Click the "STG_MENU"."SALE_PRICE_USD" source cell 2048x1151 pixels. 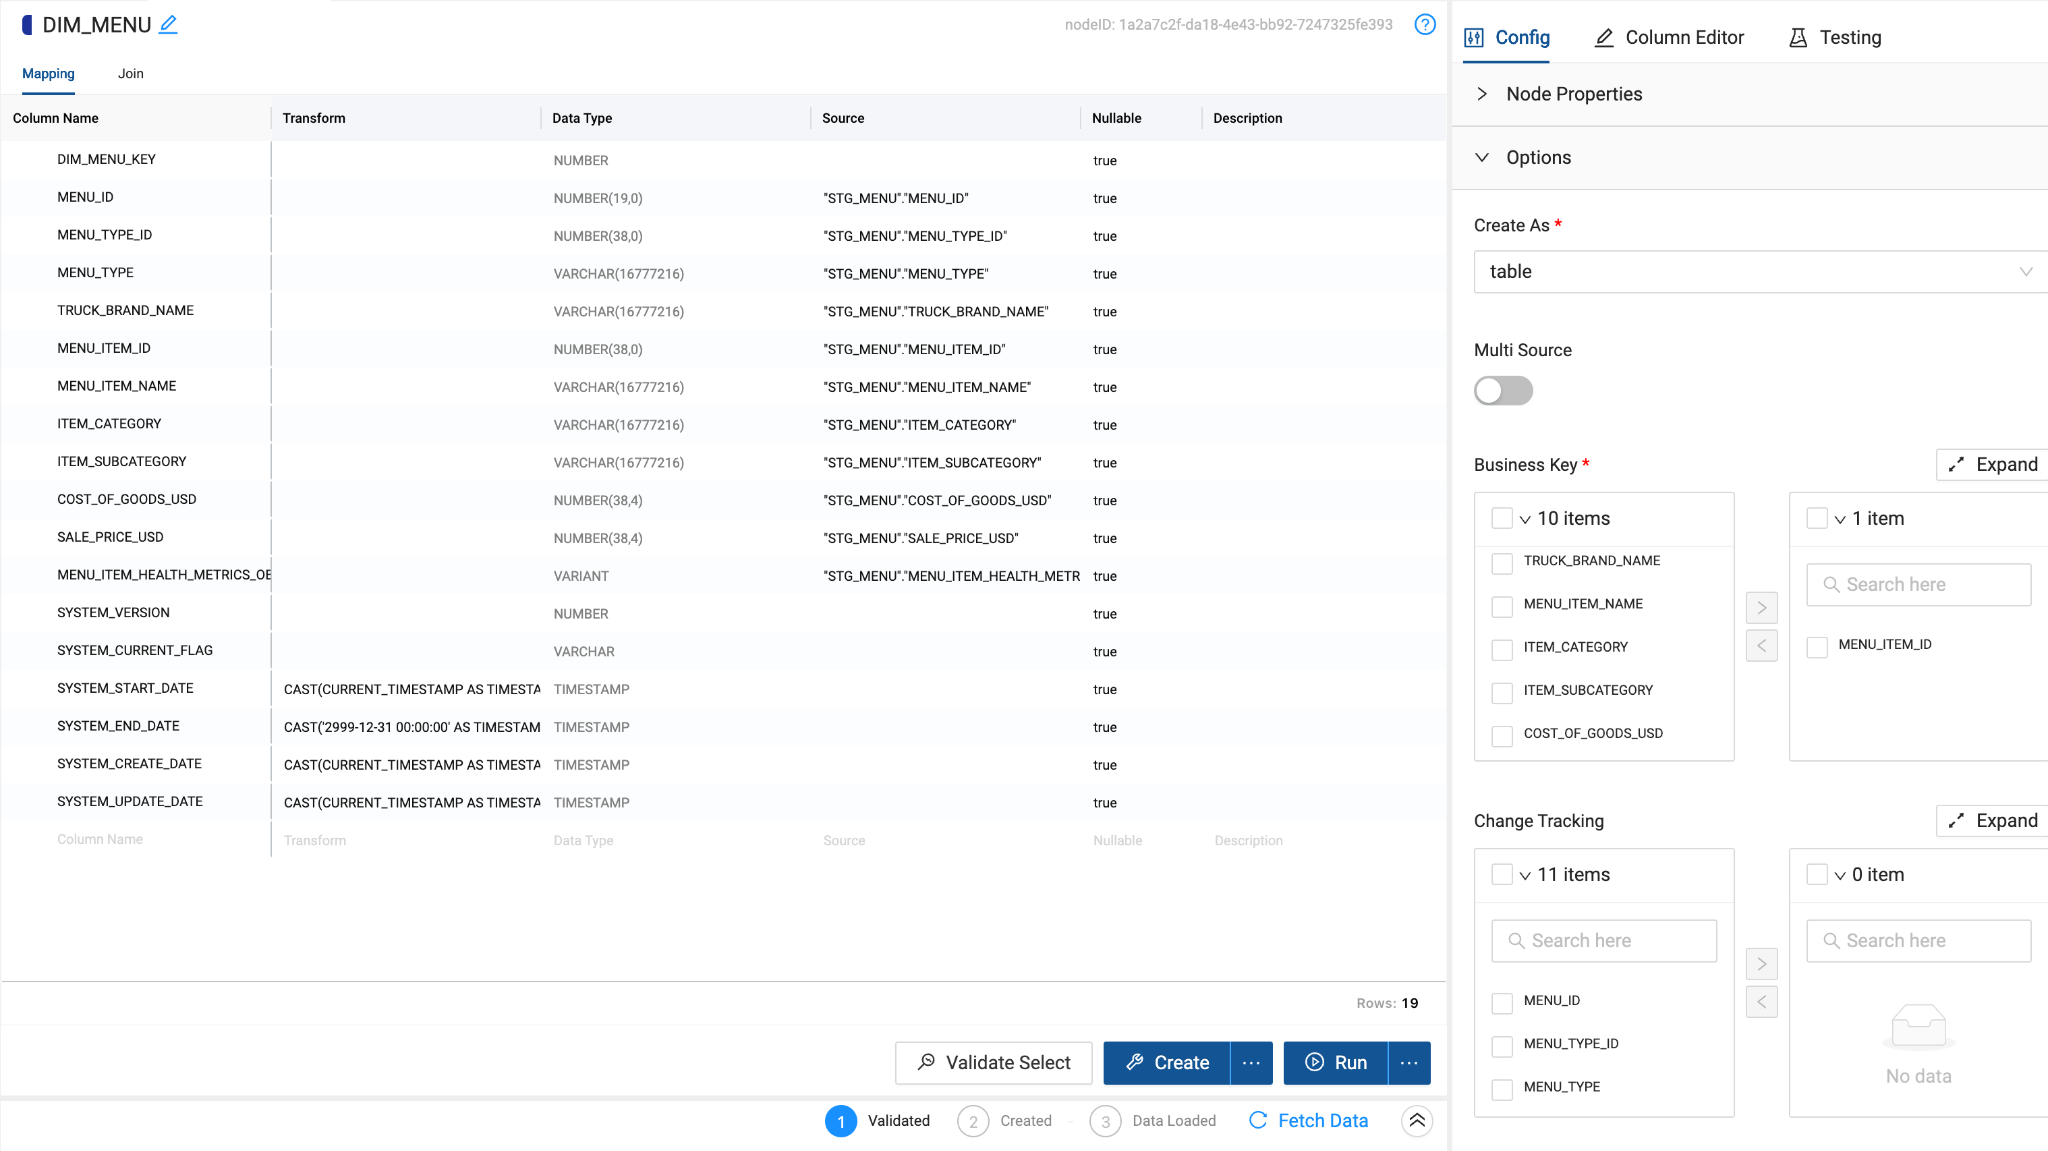coord(921,538)
